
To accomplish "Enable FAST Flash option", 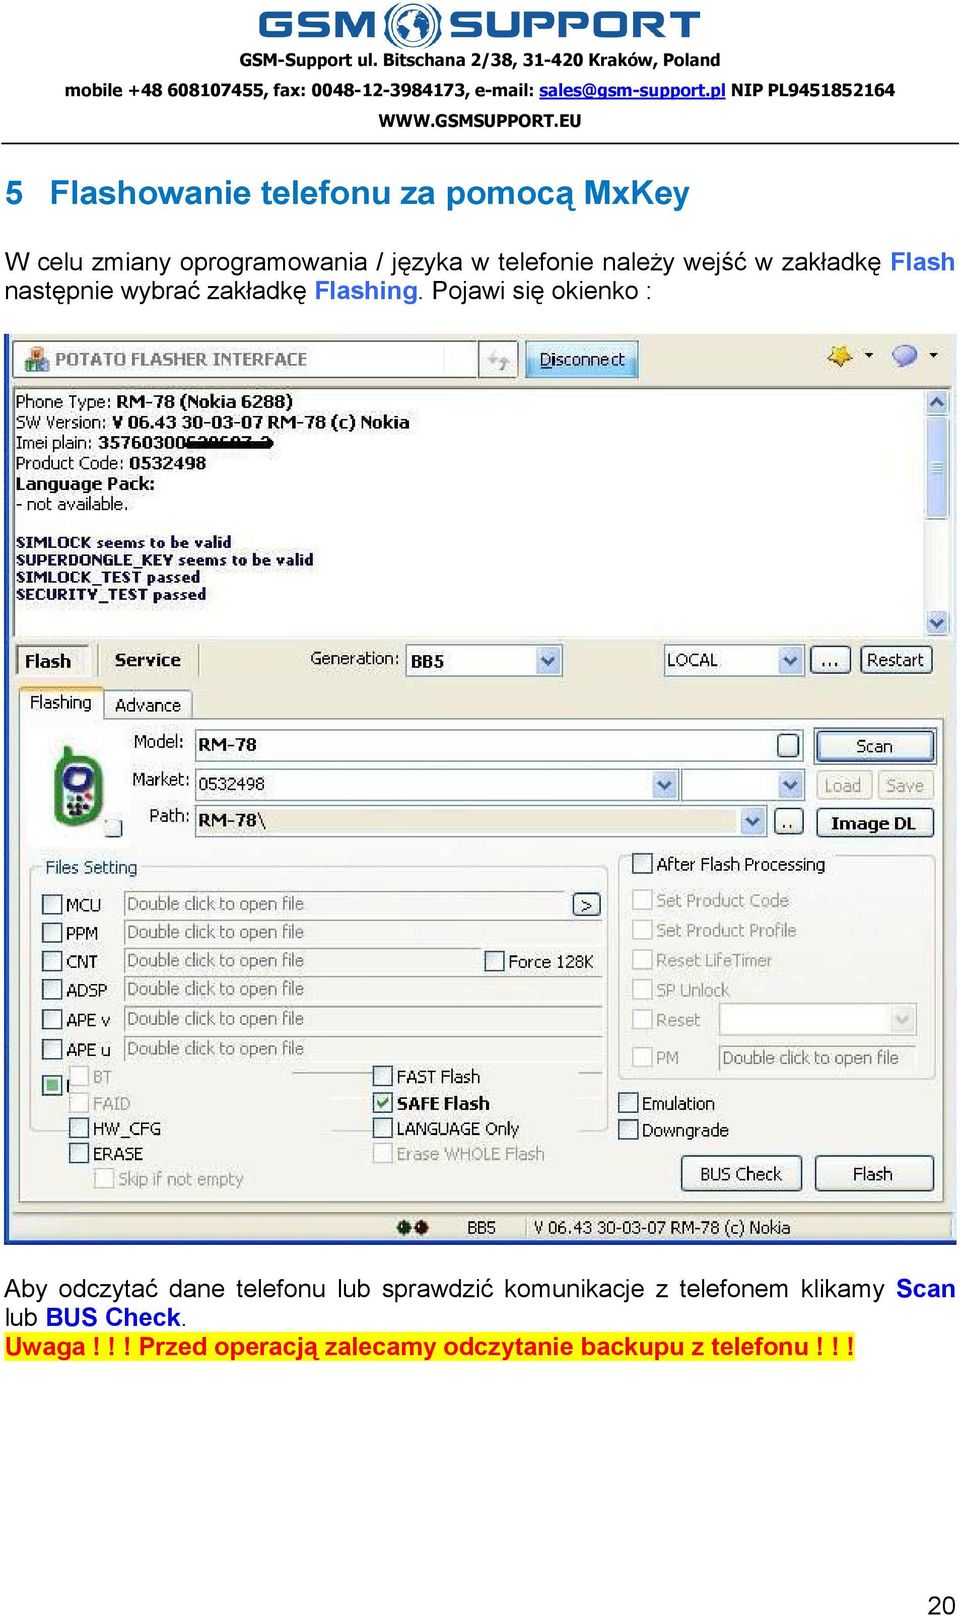I will point(382,1076).
